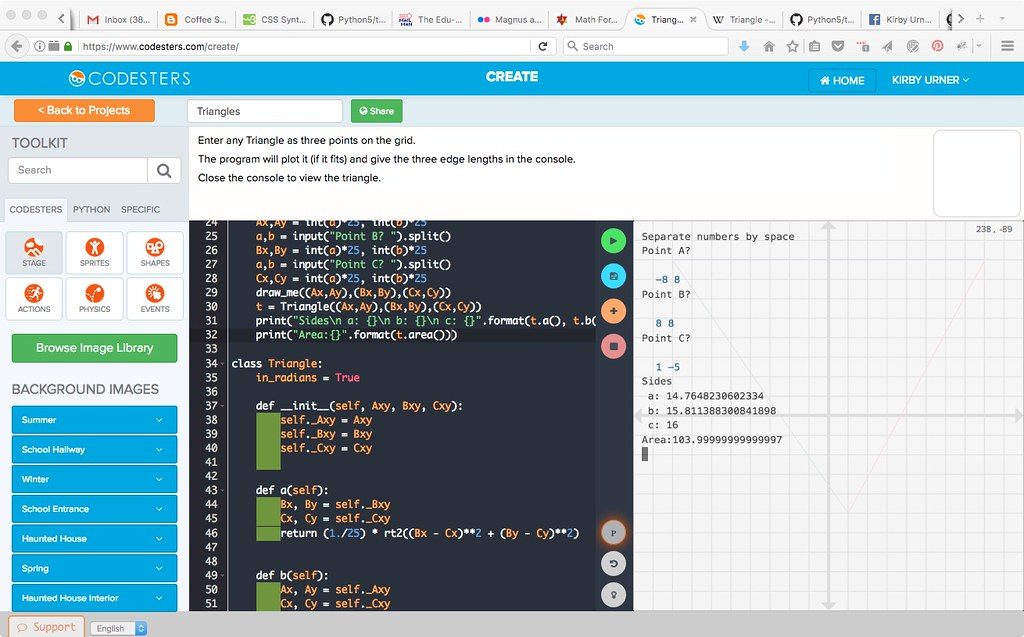Click the in_radians = True code line

pyautogui.click(x=308, y=378)
